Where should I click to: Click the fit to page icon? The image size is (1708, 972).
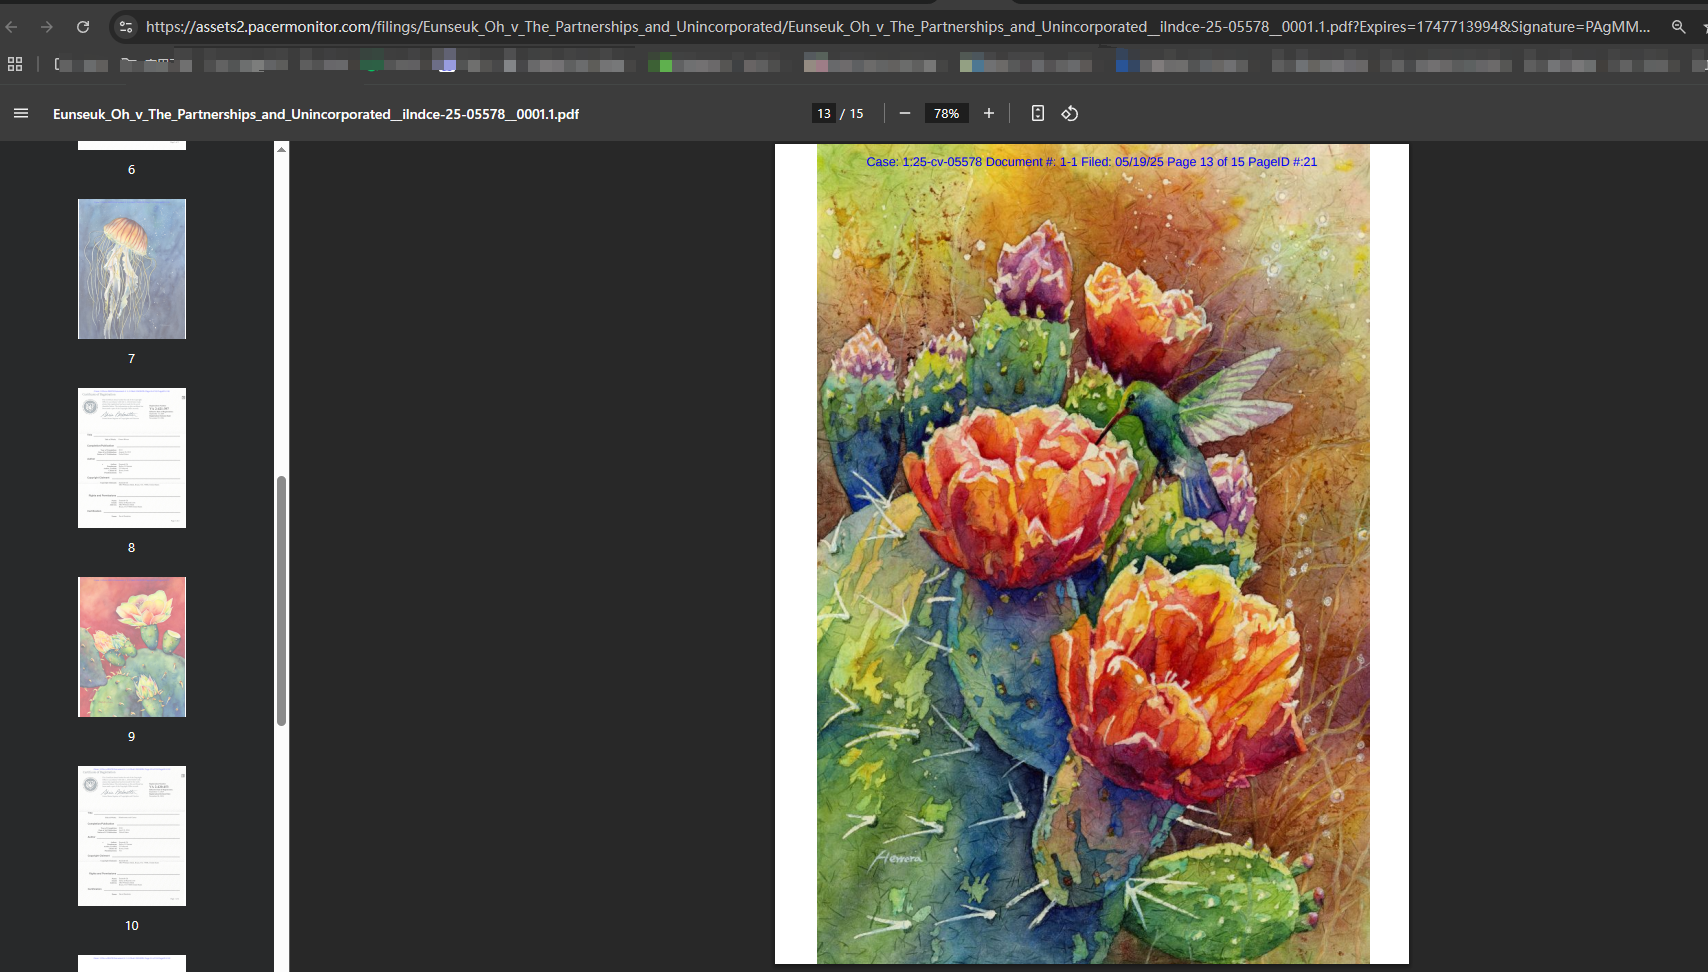[1038, 114]
